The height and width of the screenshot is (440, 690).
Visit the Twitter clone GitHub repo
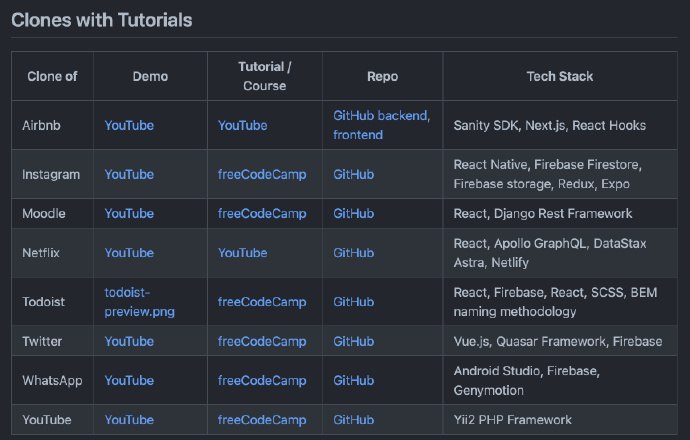[353, 341]
